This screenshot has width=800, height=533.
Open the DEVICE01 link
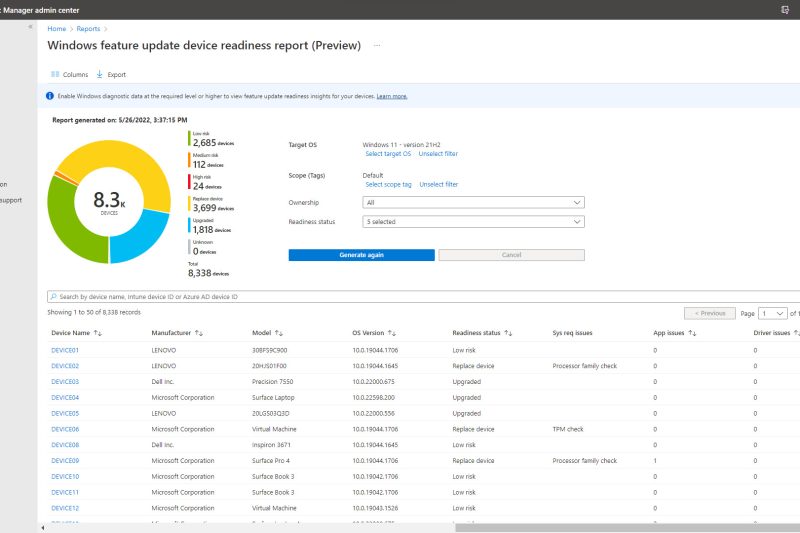pos(65,350)
